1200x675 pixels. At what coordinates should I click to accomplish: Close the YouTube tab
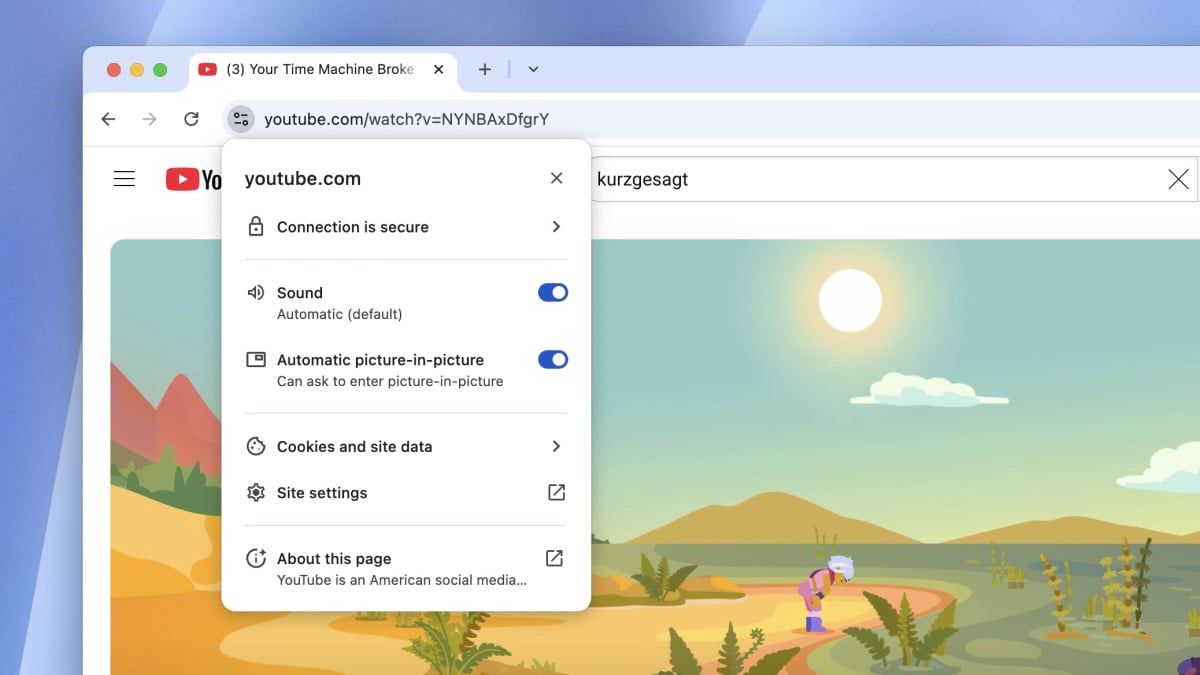438,70
